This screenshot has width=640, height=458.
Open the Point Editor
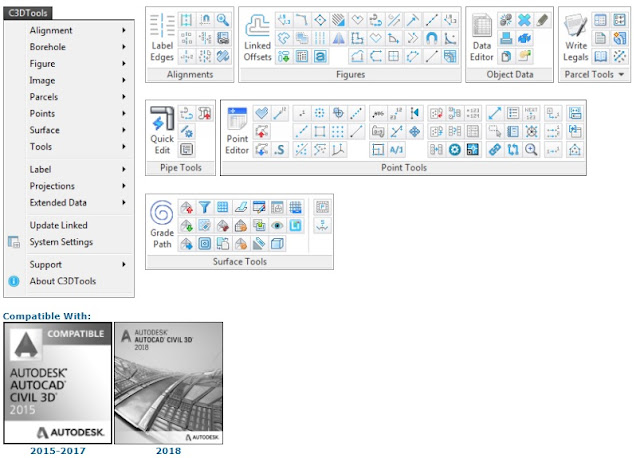[237, 131]
